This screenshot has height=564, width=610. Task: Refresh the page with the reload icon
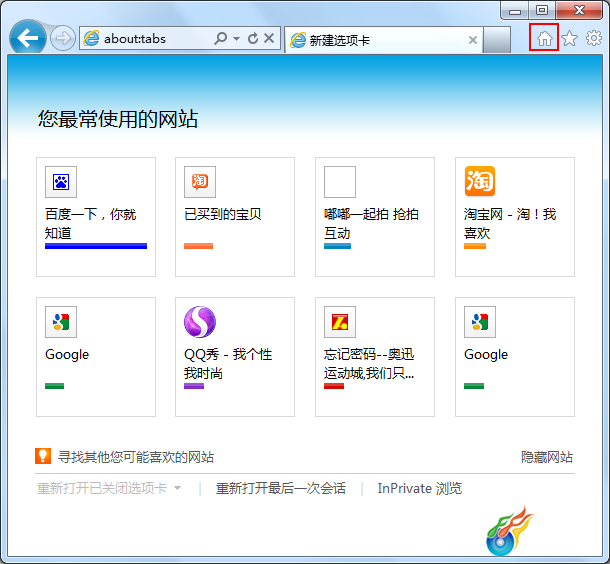[253, 38]
